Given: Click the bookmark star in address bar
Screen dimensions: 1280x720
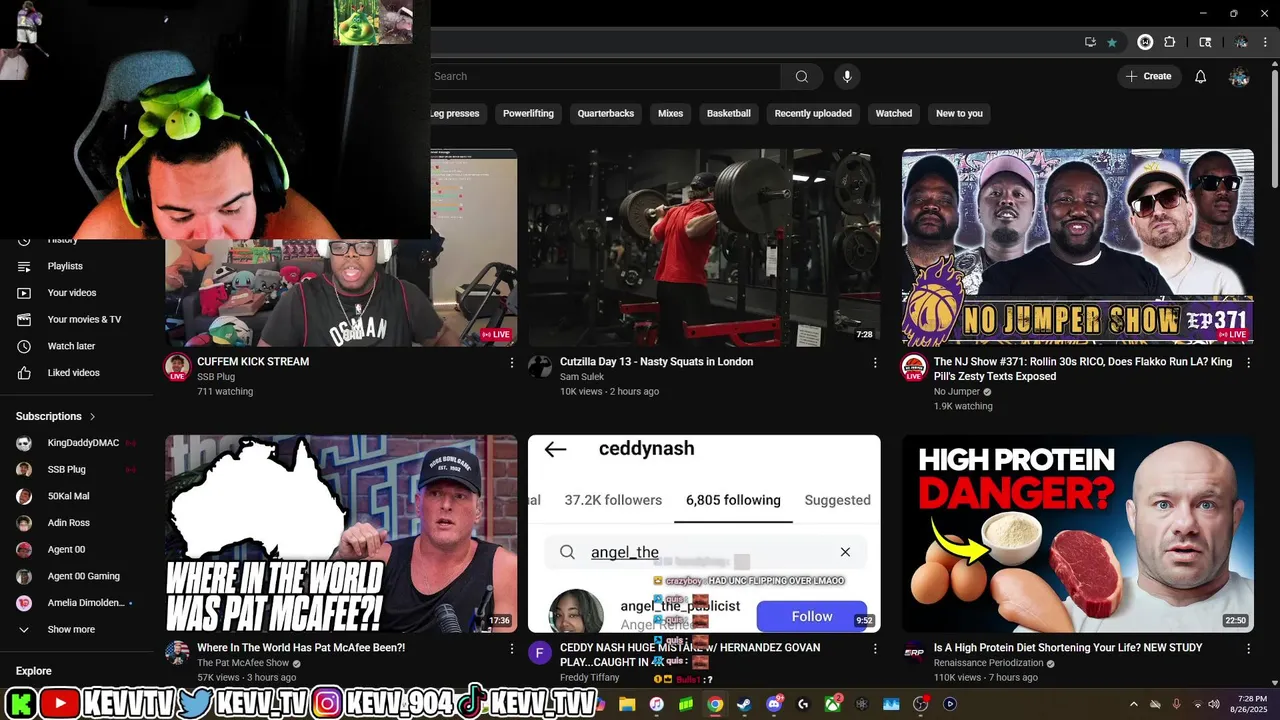Looking at the screenshot, I should click(1112, 42).
